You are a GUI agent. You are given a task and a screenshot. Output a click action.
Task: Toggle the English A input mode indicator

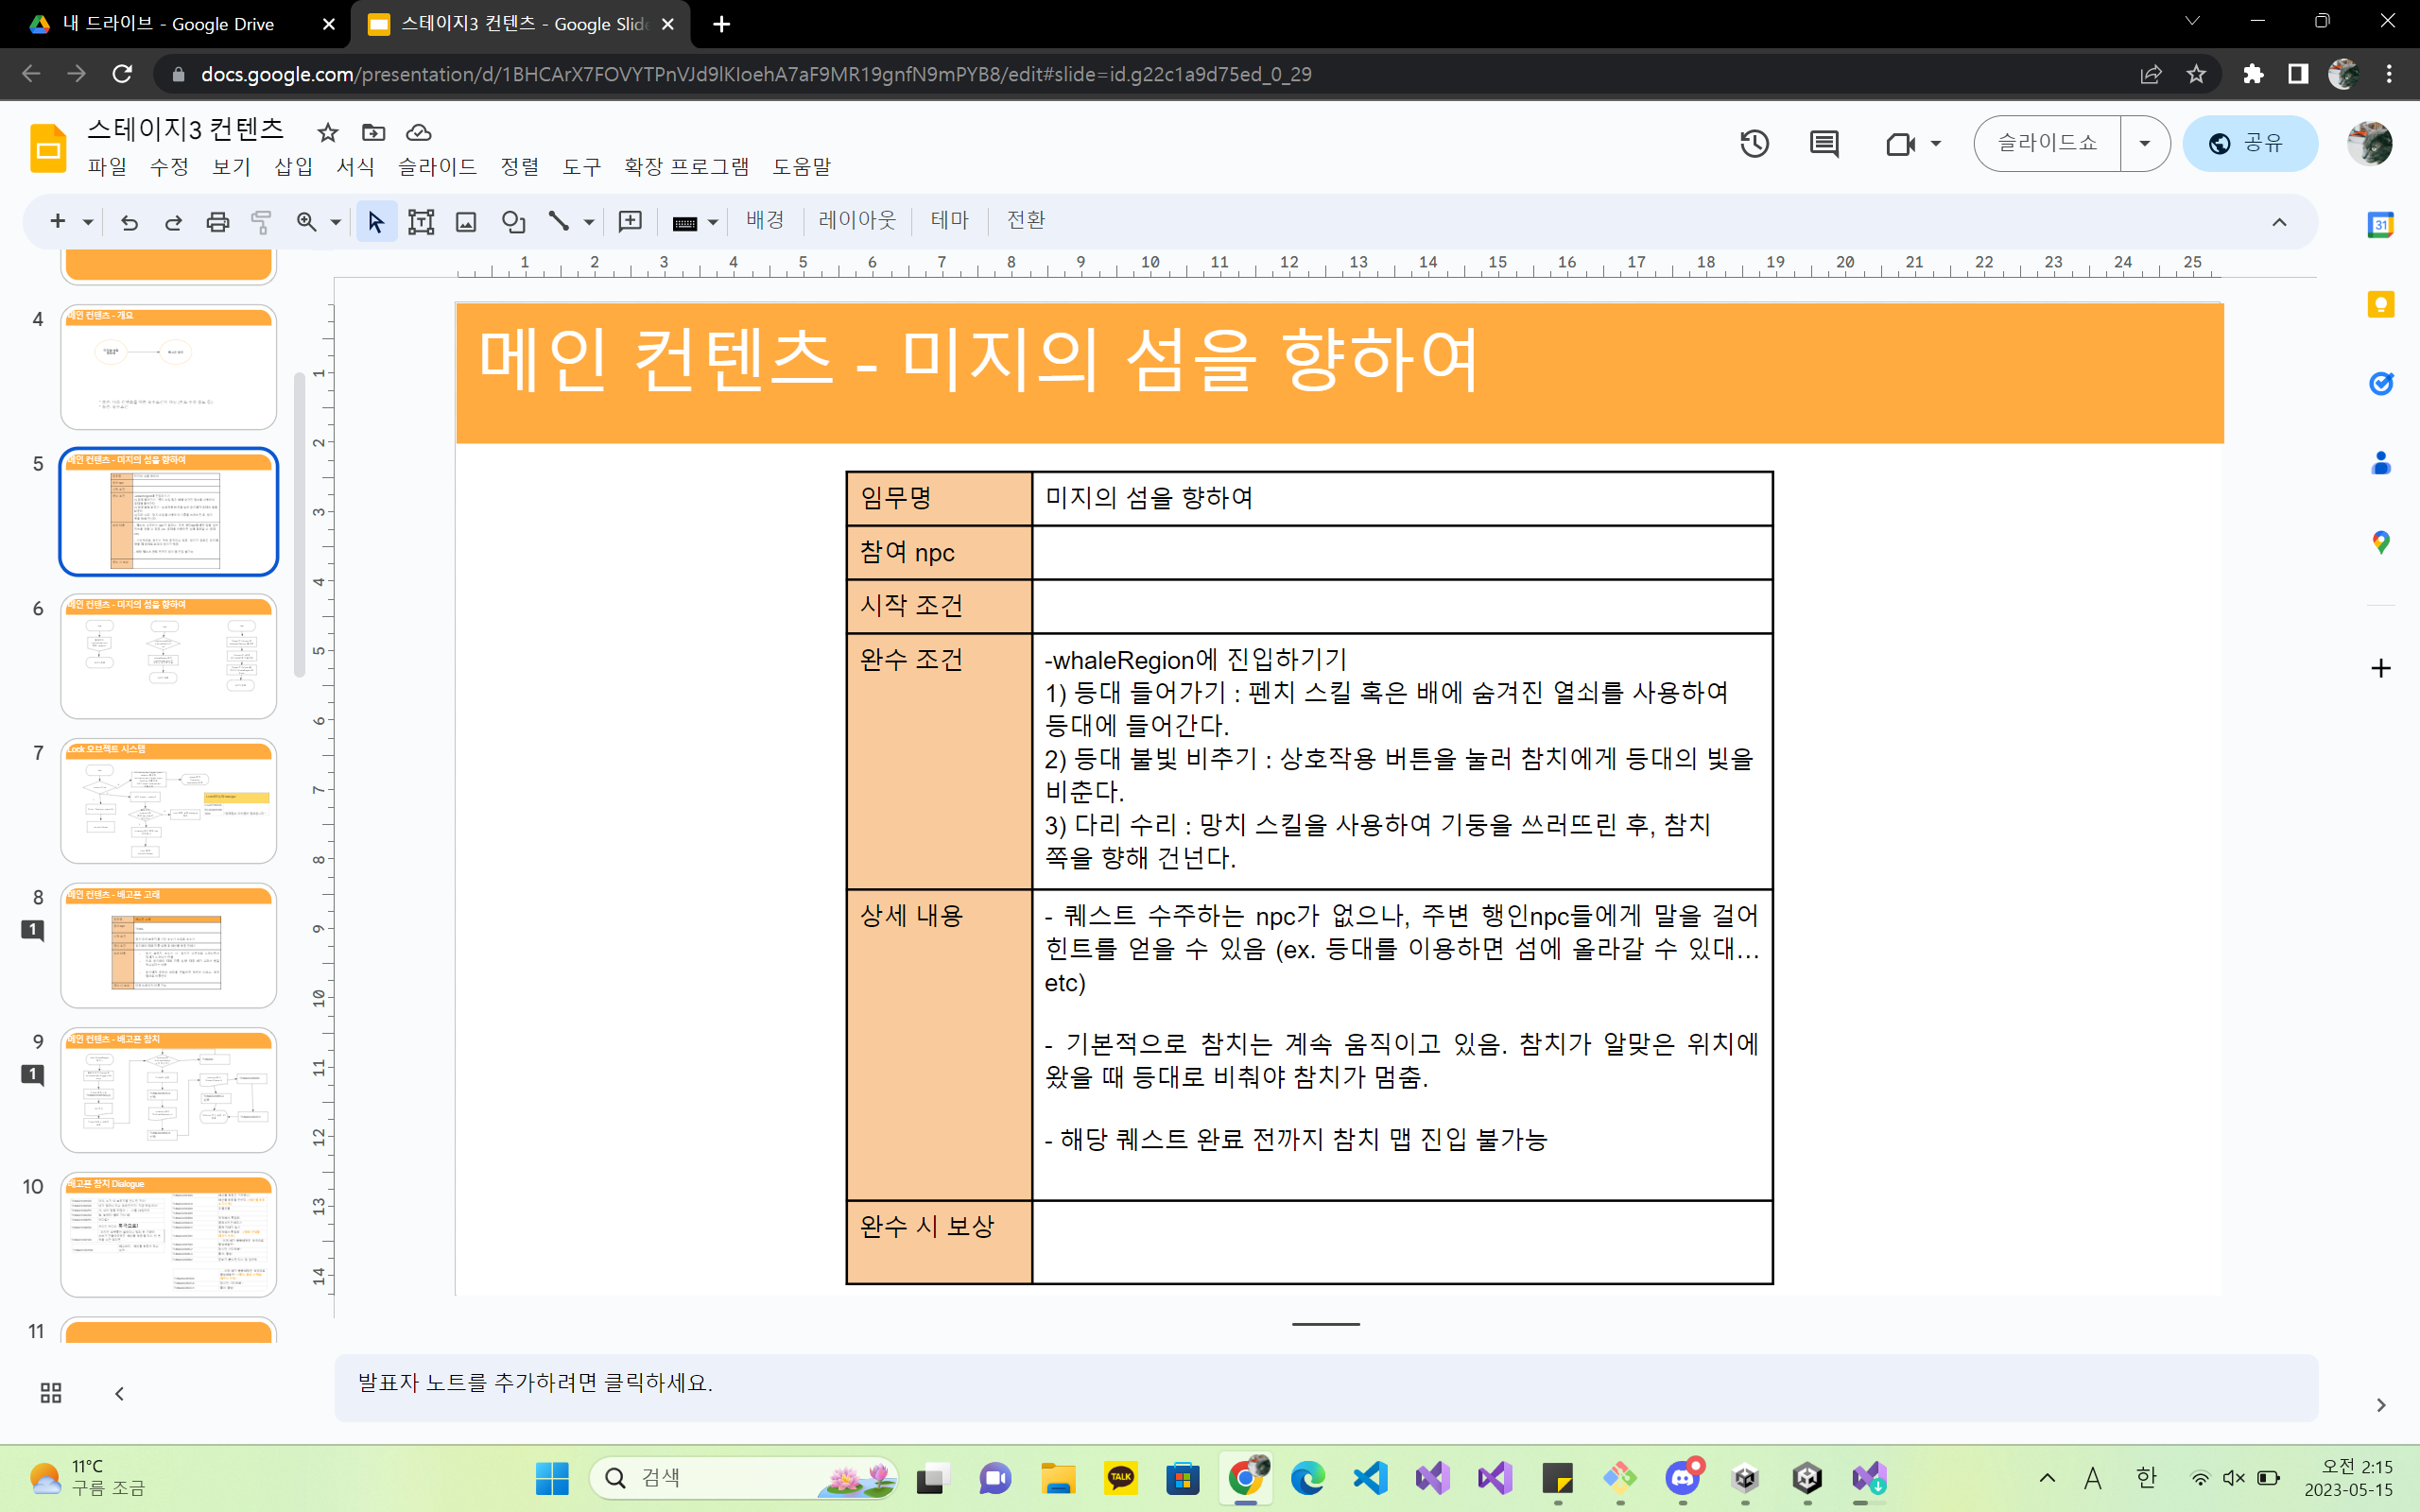pos(2092,1477)
